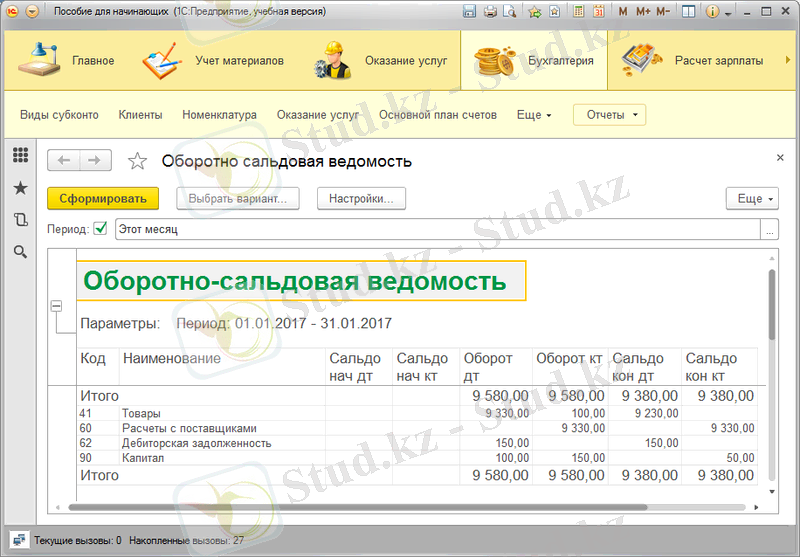Click the Настройки... button
800x557 pixels.
[x=361, y=199]
